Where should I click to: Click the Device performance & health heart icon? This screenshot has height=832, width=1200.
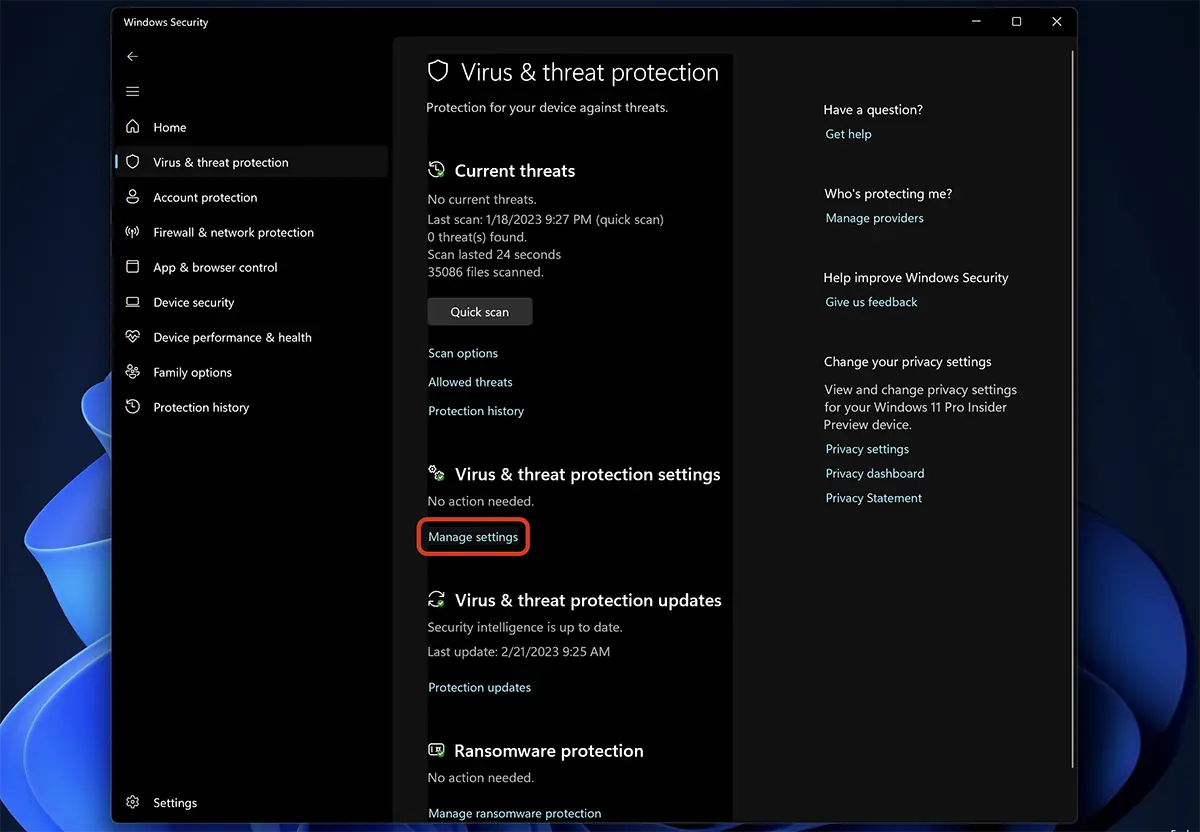[132, 337]
